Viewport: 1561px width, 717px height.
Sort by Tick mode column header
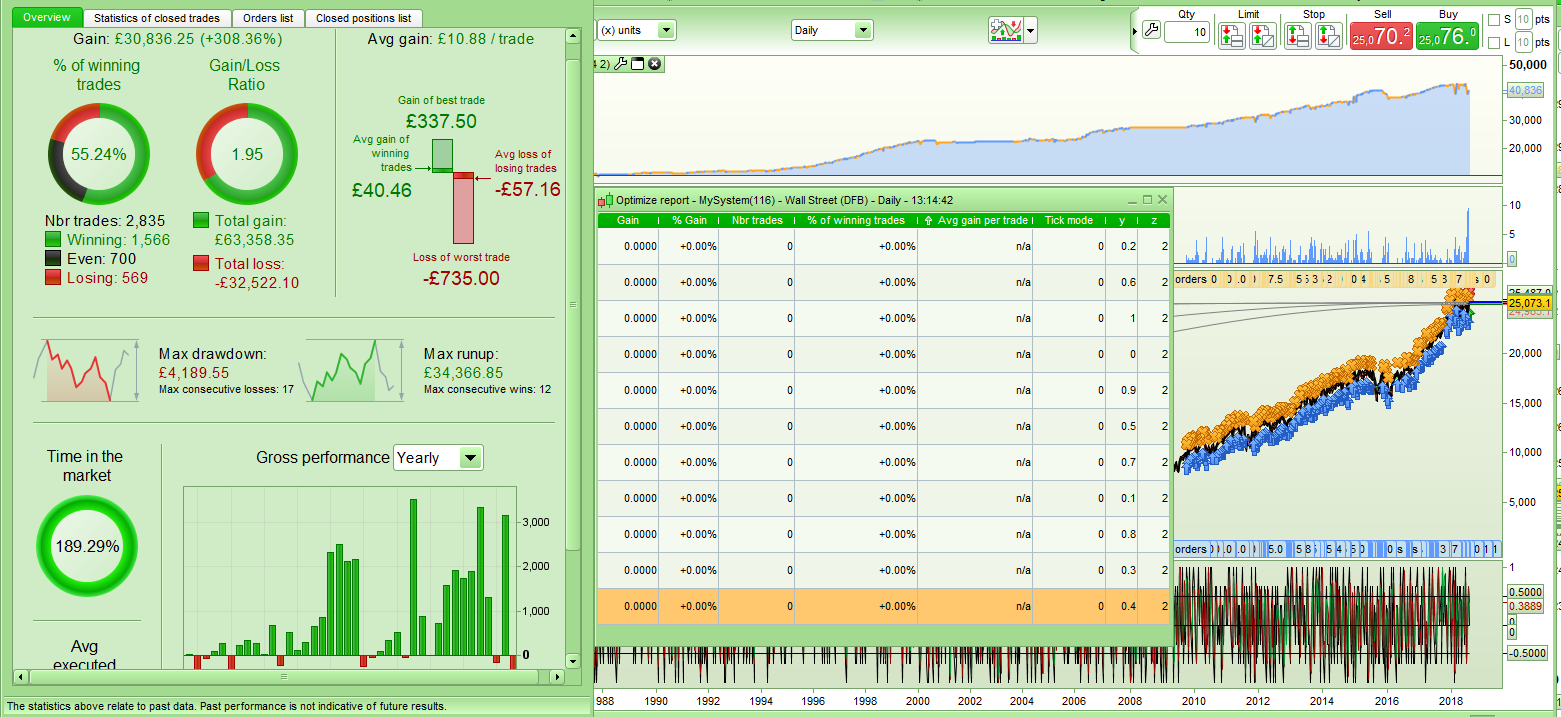1069,220
